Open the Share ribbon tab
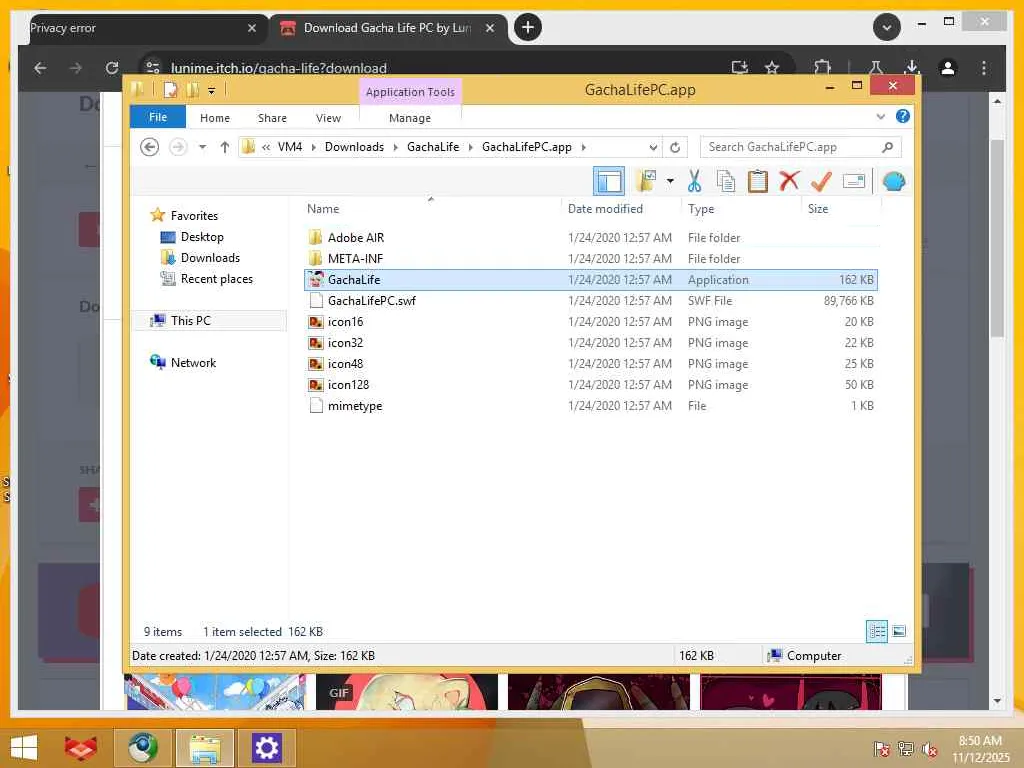Image resolution: width=1024 pixels, height=768 pixels. [272, 118]
